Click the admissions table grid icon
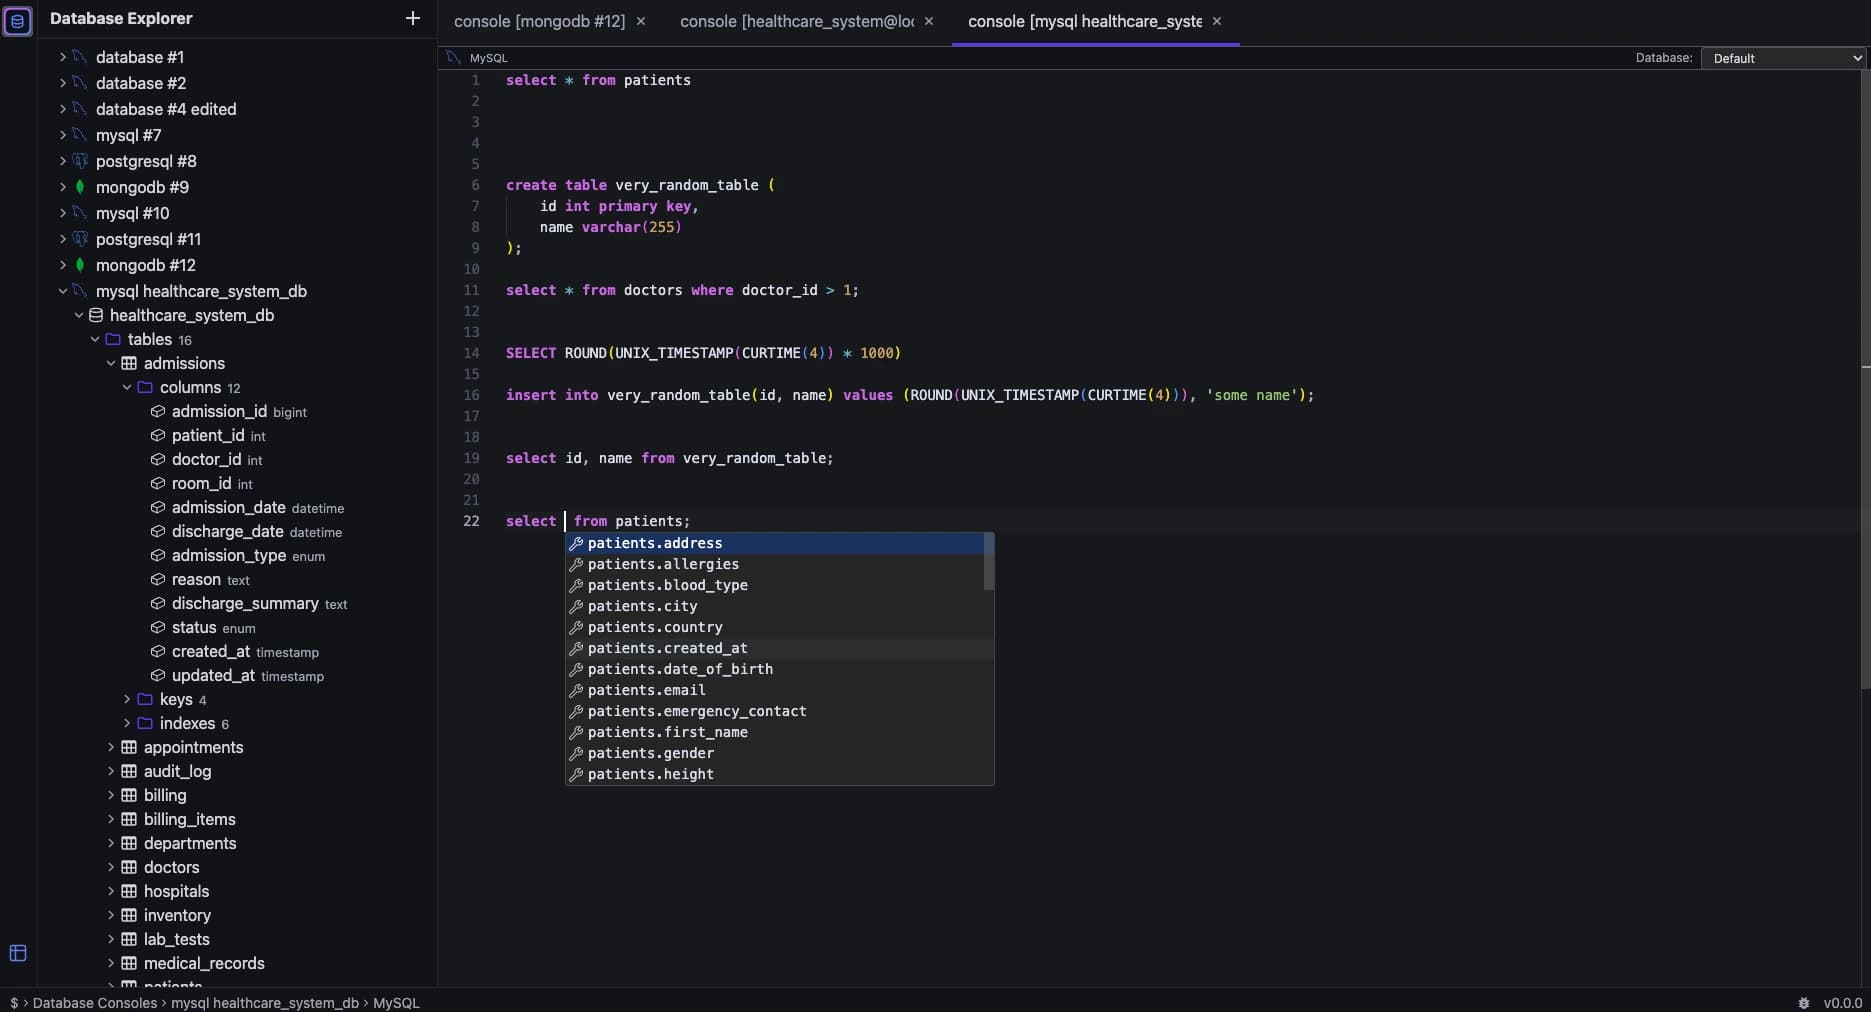Screen dimensions: 1871x1012 point(129,363)
